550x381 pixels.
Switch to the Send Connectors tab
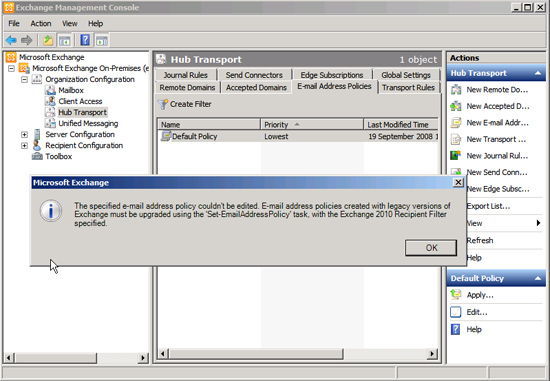pyautogui.click(x=254, y=75)
